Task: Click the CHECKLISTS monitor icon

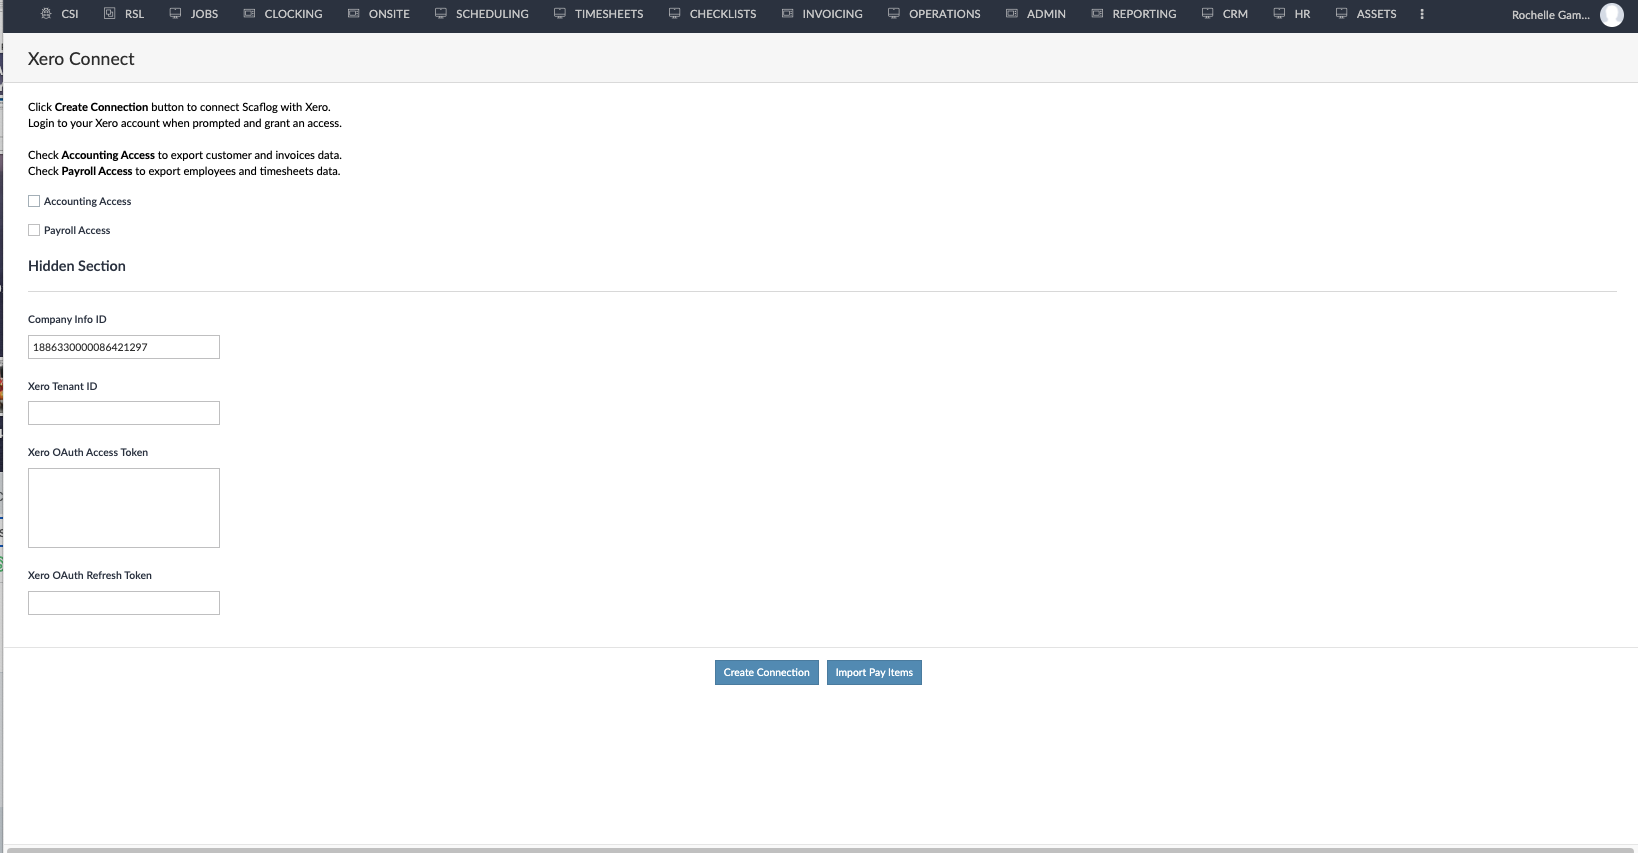Action: (674, 14)
